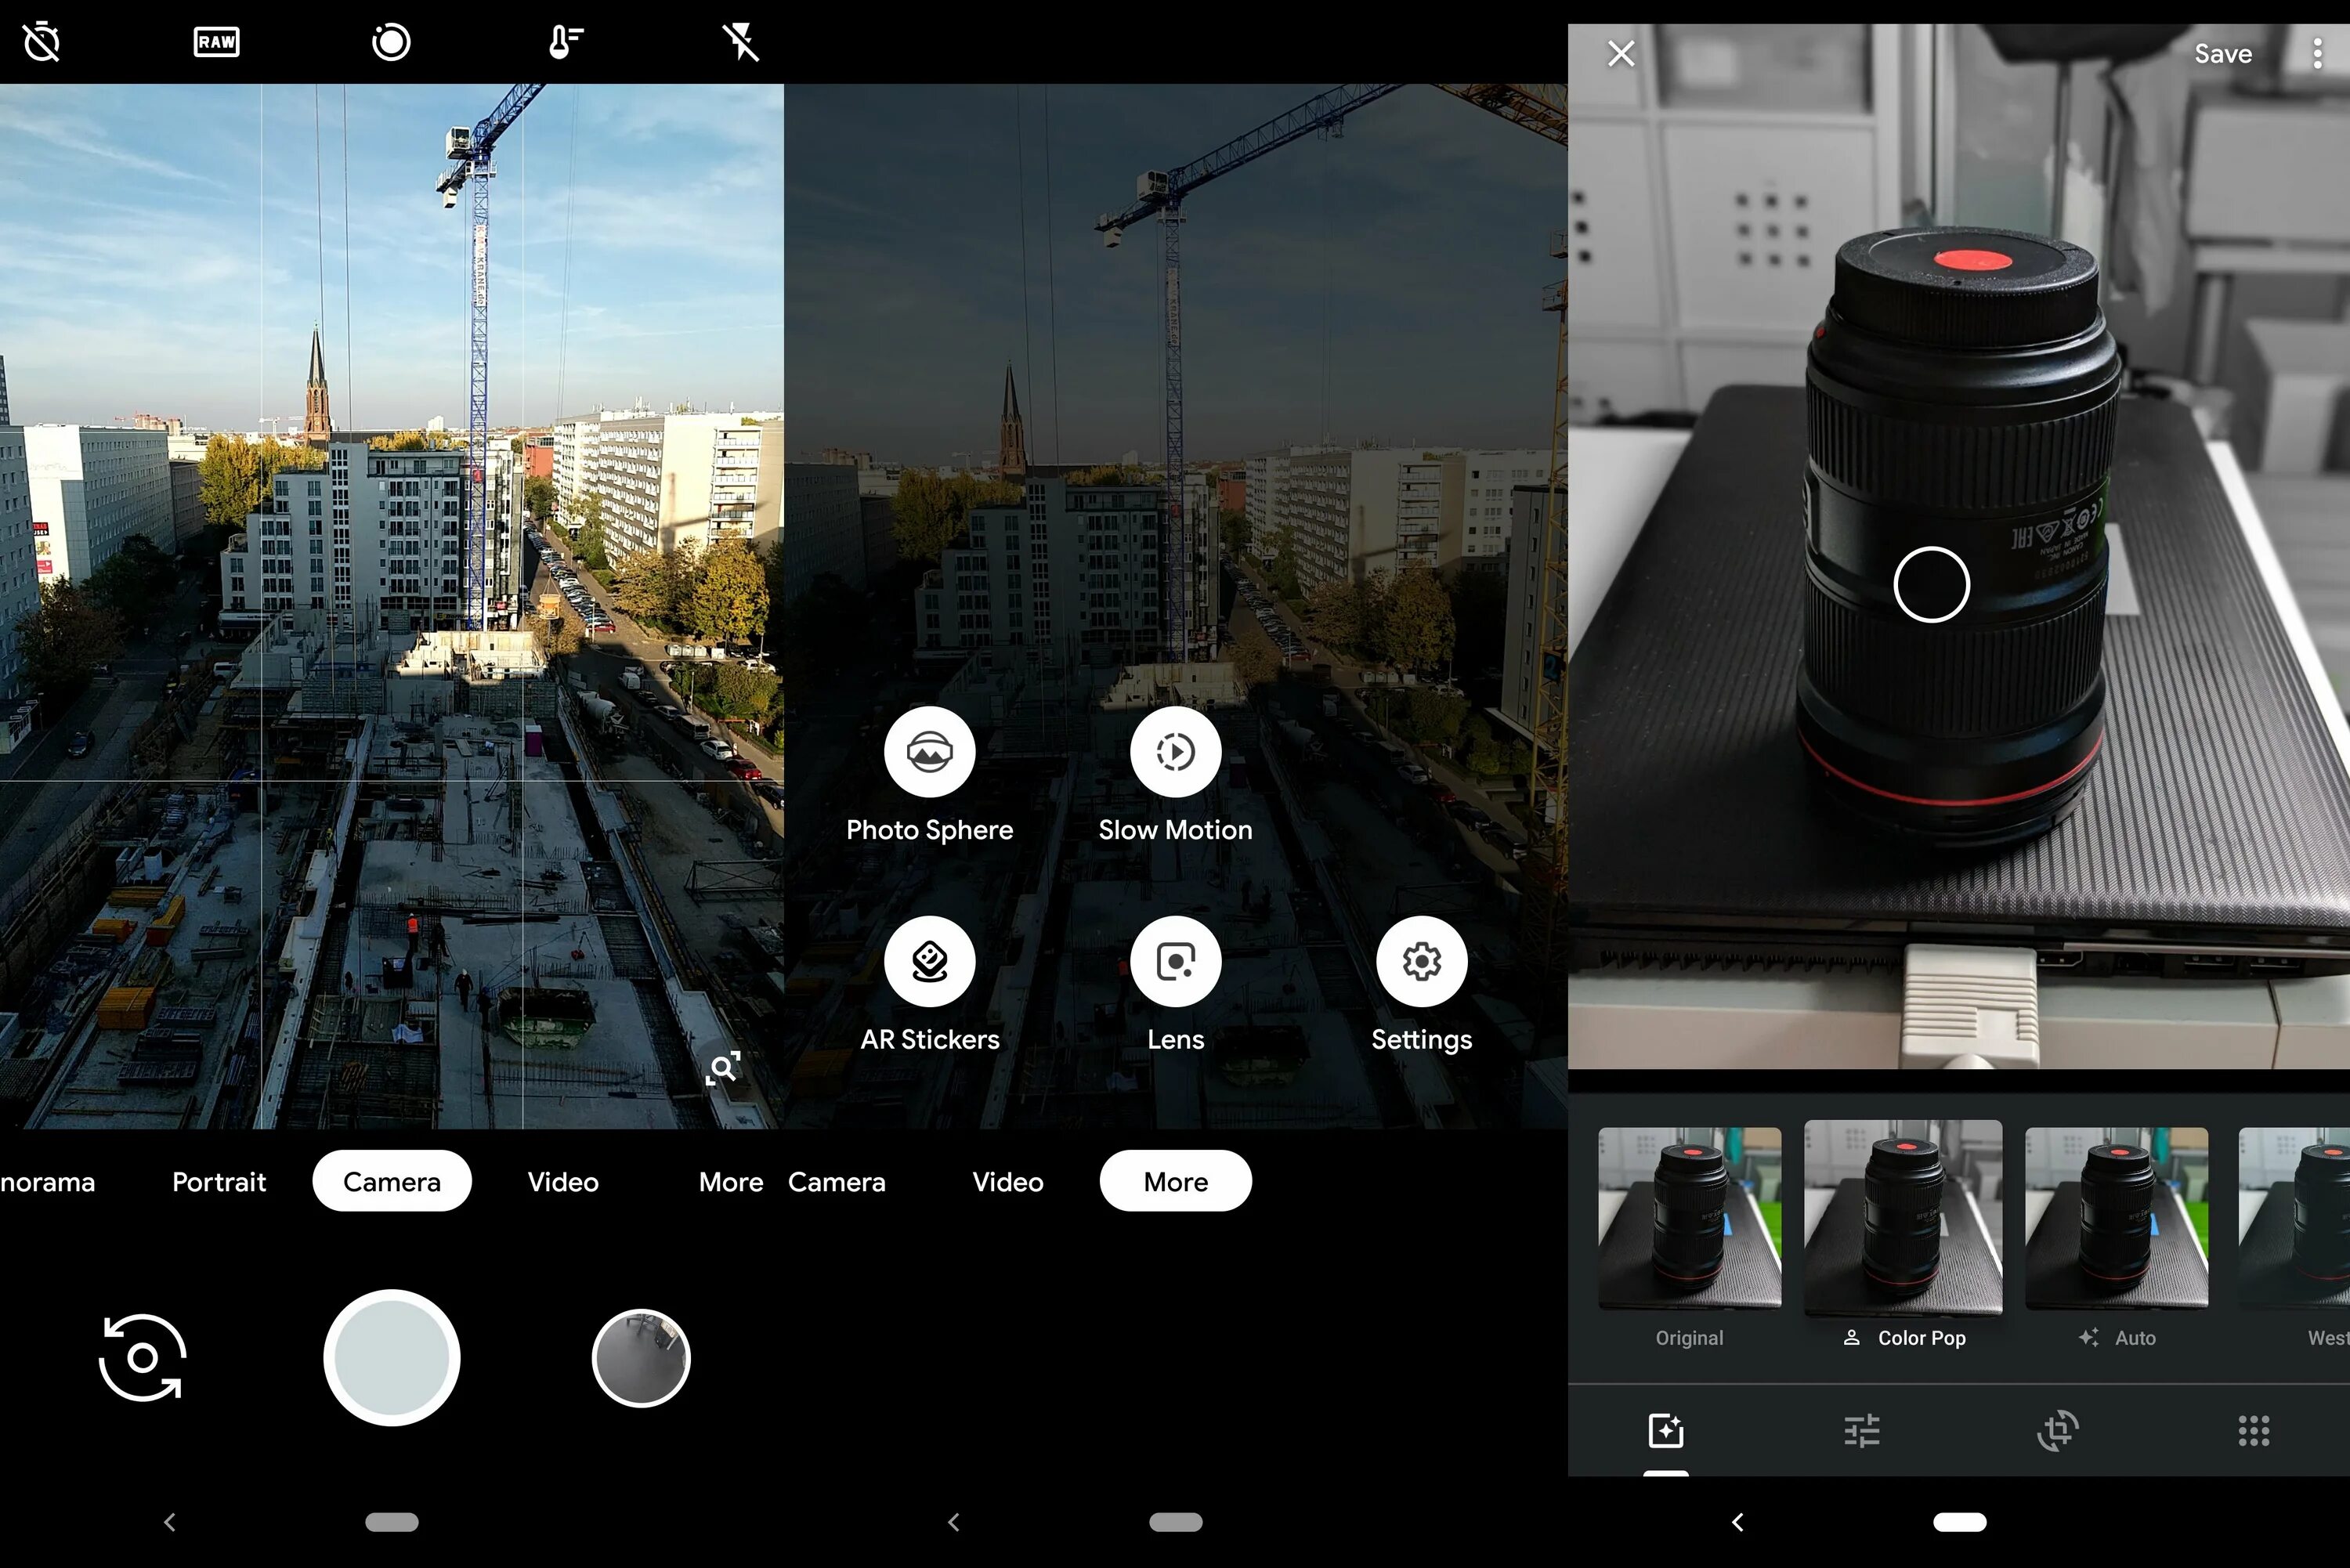Open Photo Sphere camera mode

(927, 753)
